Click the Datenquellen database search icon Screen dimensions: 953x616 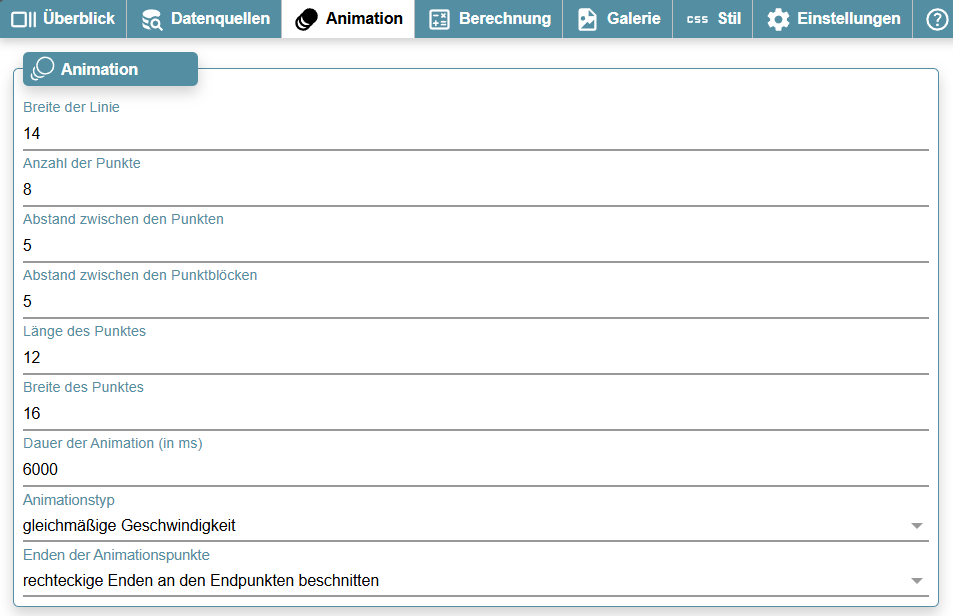pyautogui.click(x=152, y=19)
